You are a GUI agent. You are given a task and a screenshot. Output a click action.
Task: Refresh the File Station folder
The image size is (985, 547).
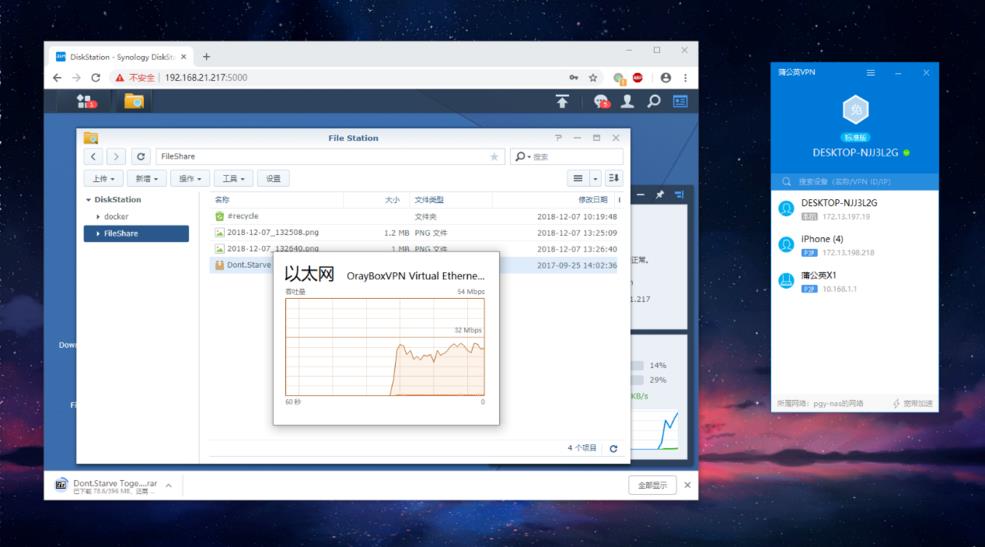click(x=141, y=156)
